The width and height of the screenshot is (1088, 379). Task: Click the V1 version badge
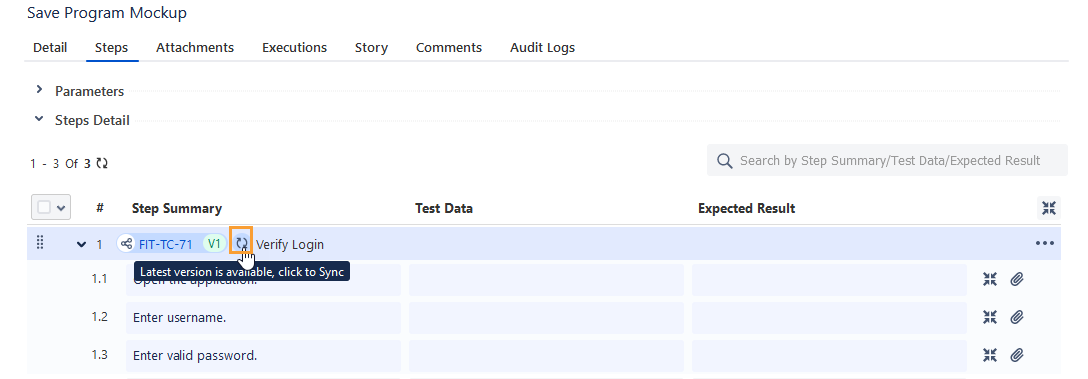[214, 244]
